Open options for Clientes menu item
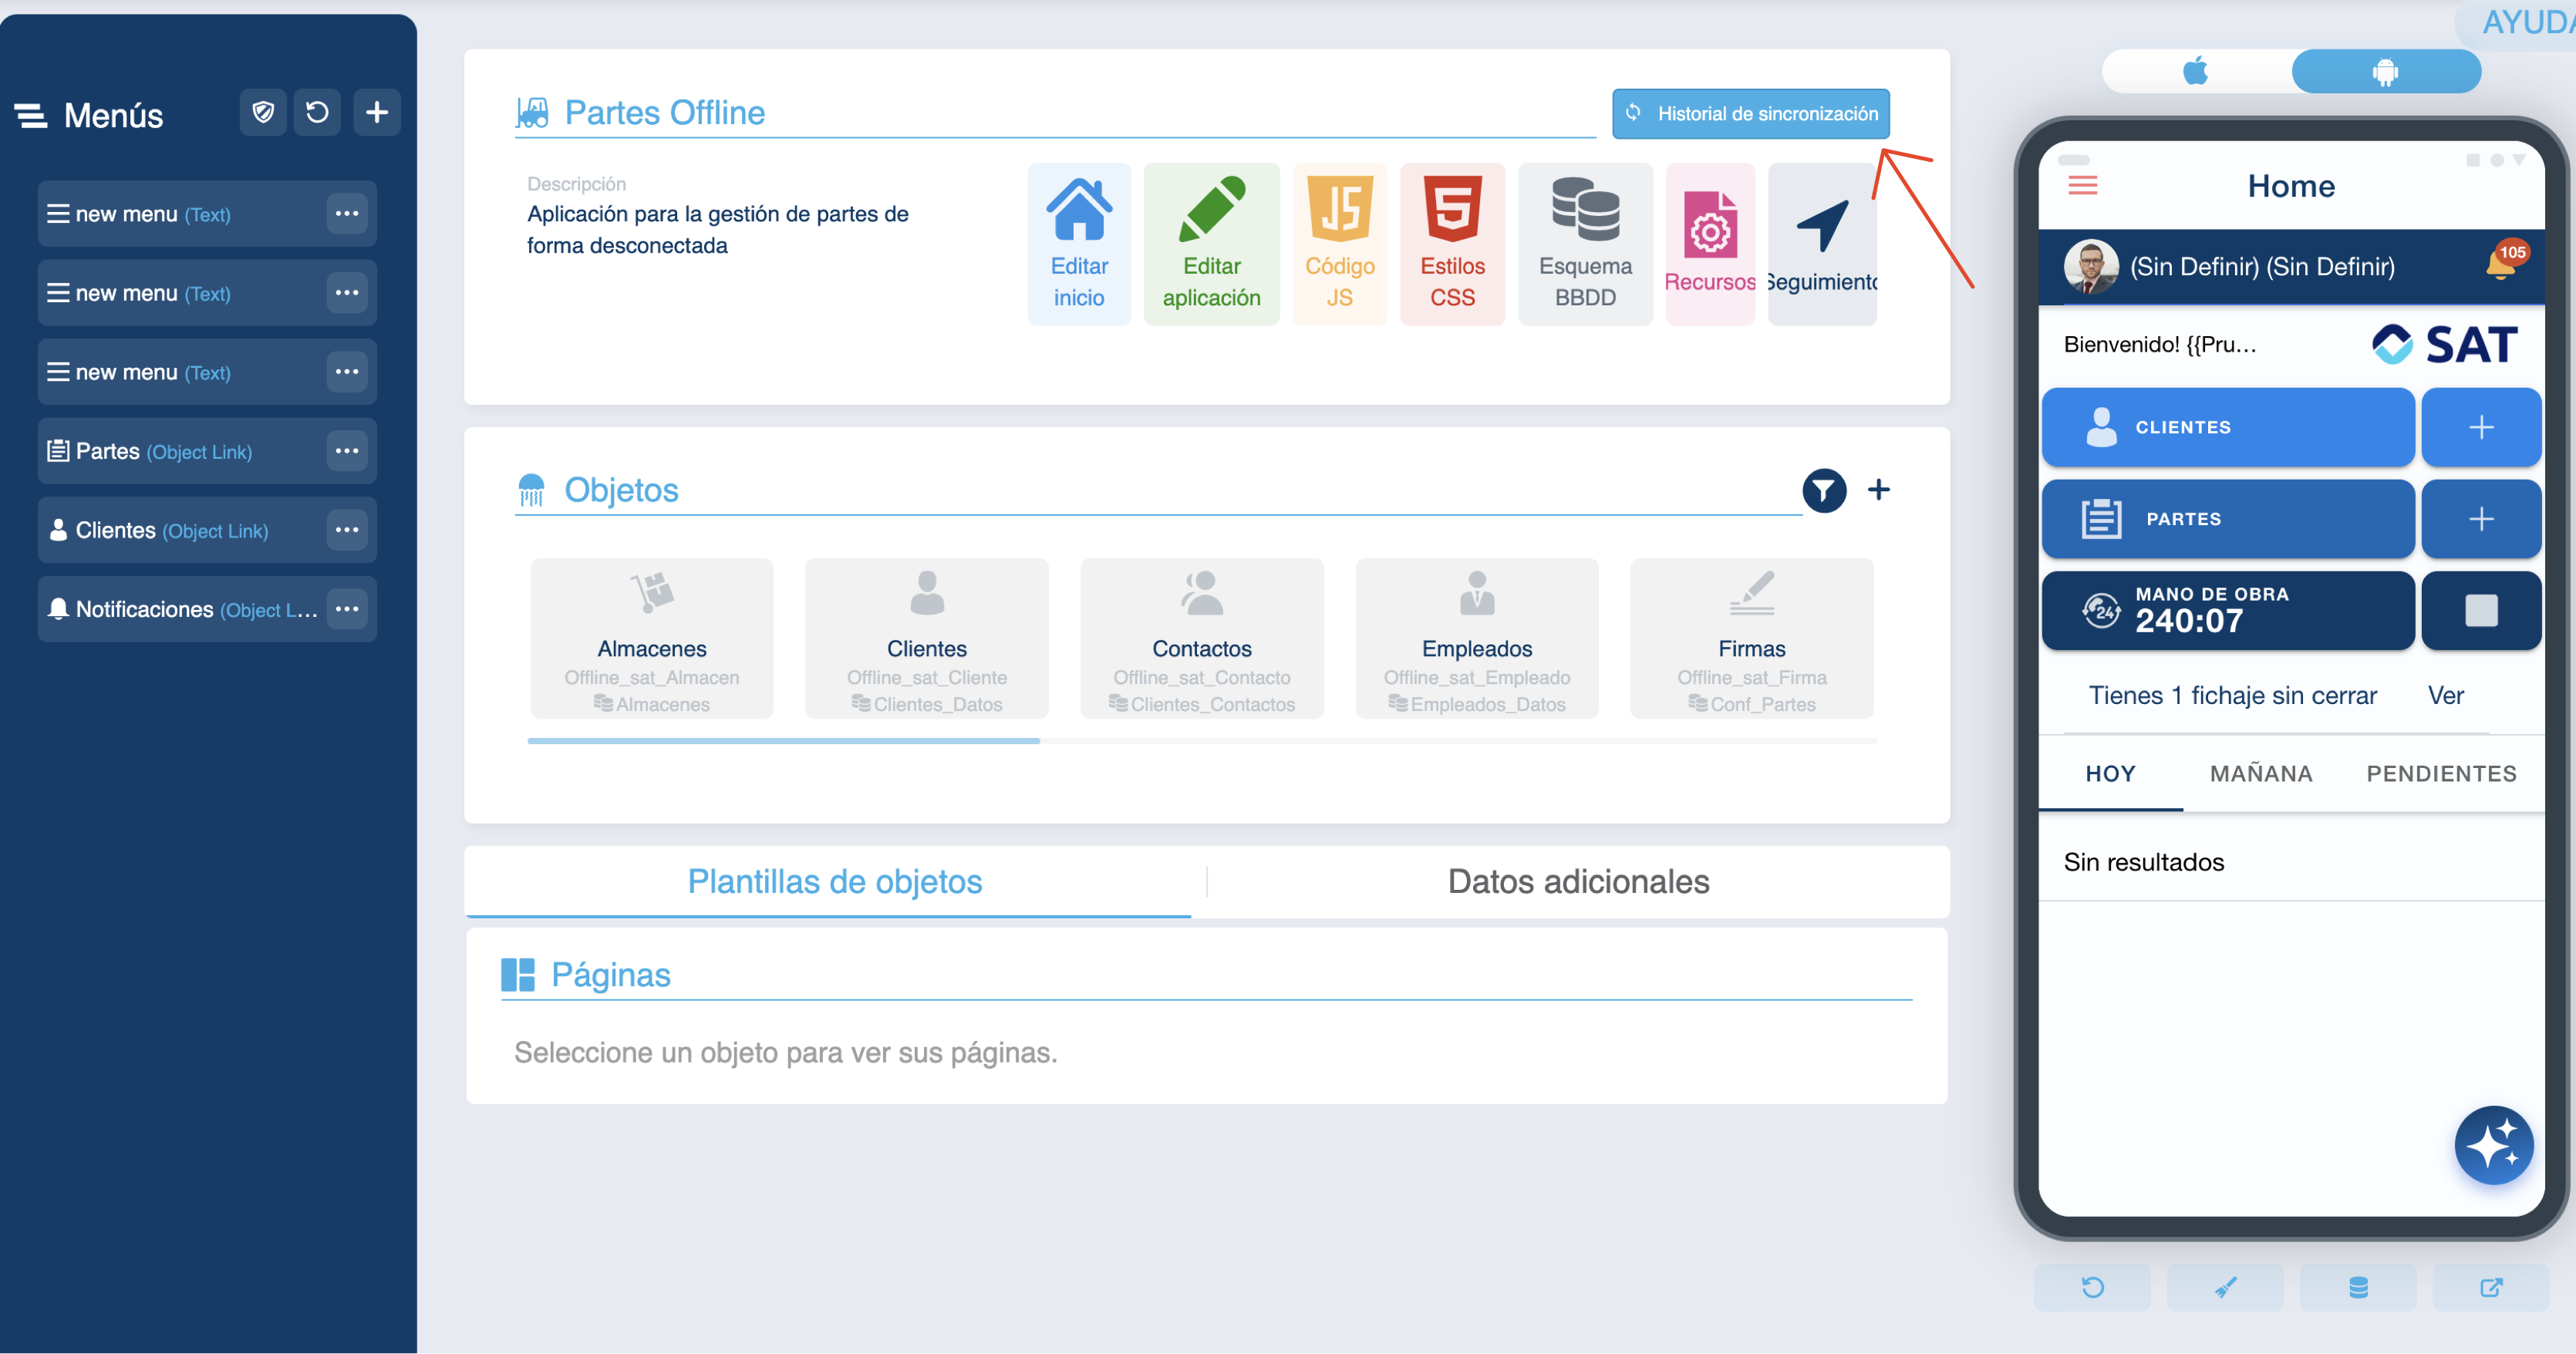Image resolution: width=2576 pixels, height=1354 pixels. tap(347, 530)
